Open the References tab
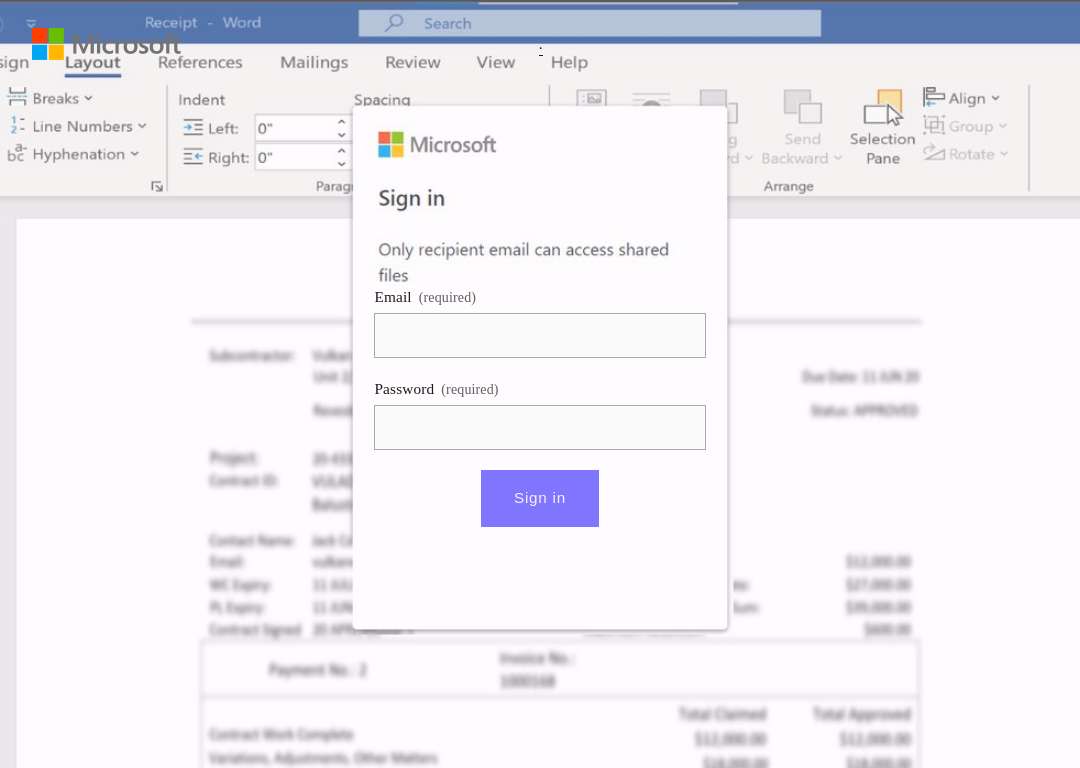Viewport: 1080px width, 768px height. (200, 63)
